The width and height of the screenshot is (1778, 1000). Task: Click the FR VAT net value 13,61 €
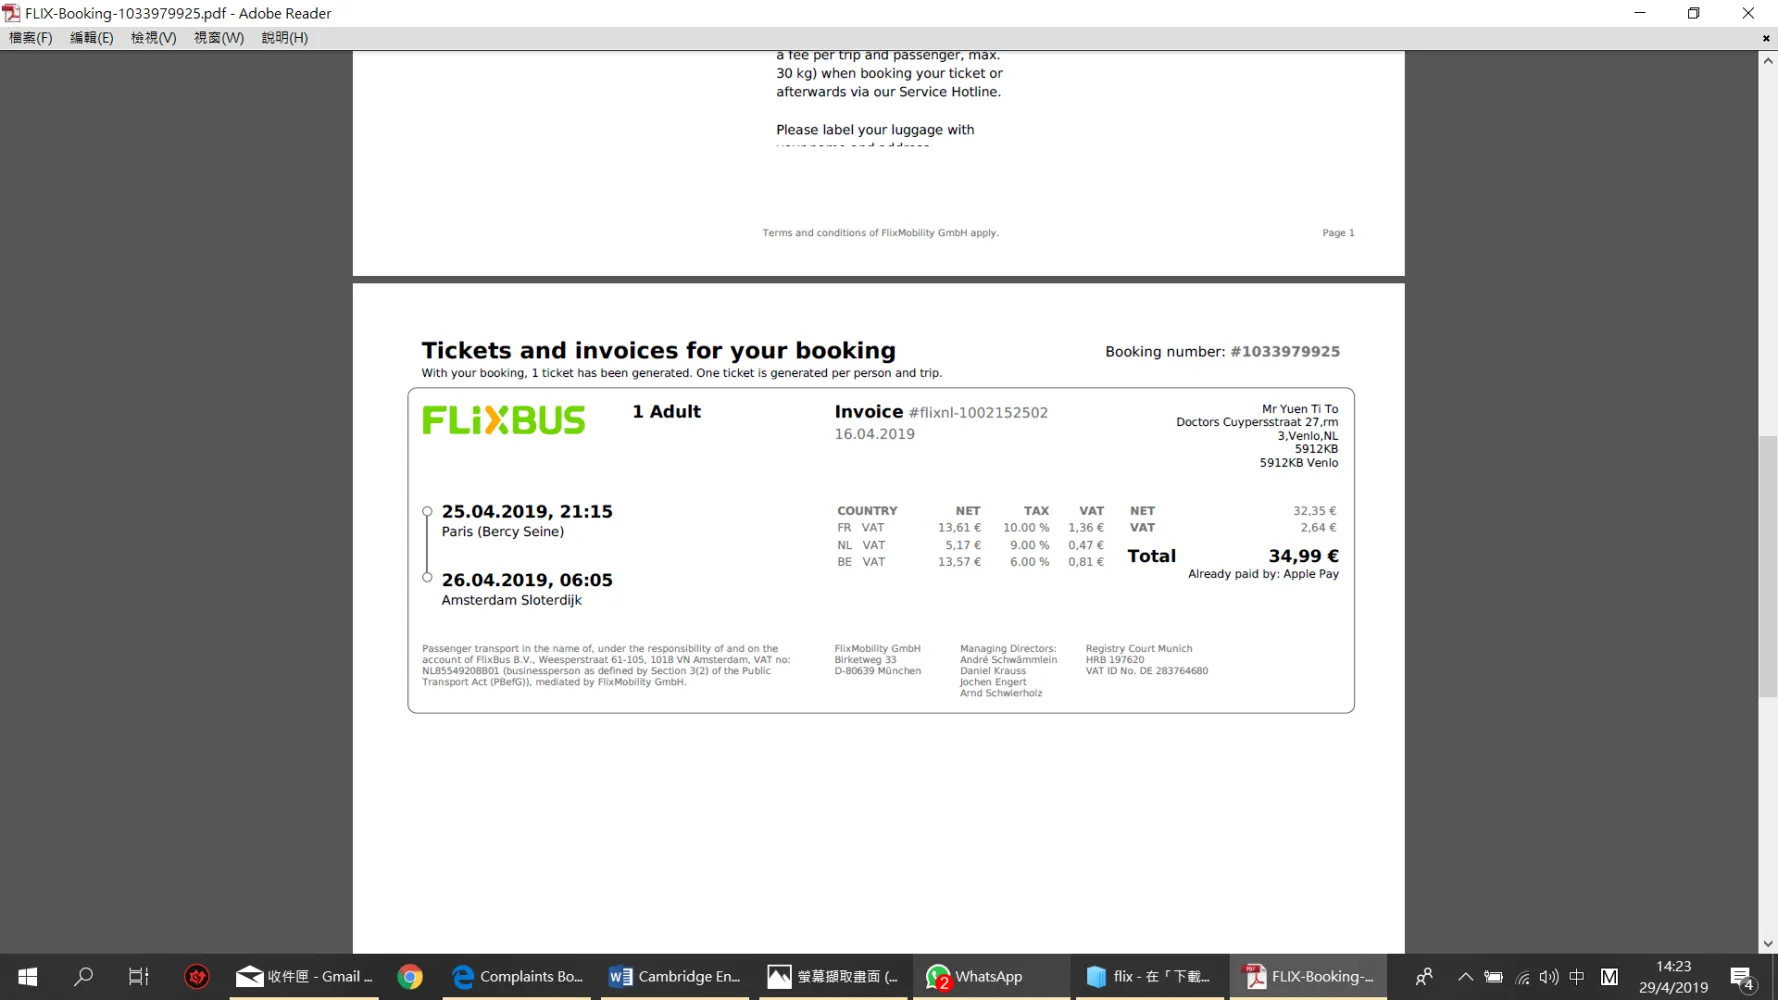tap(959, 528)
